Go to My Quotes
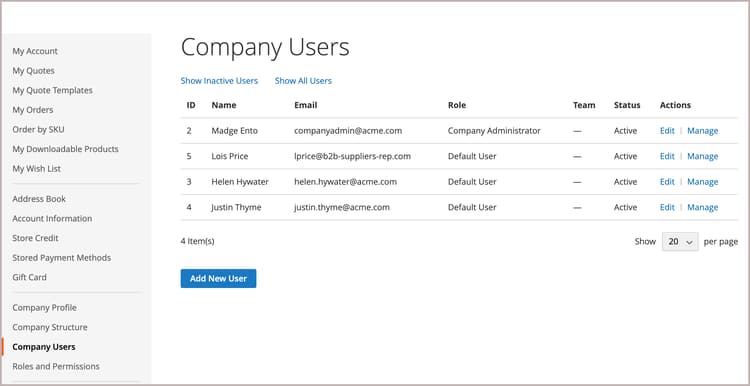Viewport: 750px width, 386px height. 33,71
